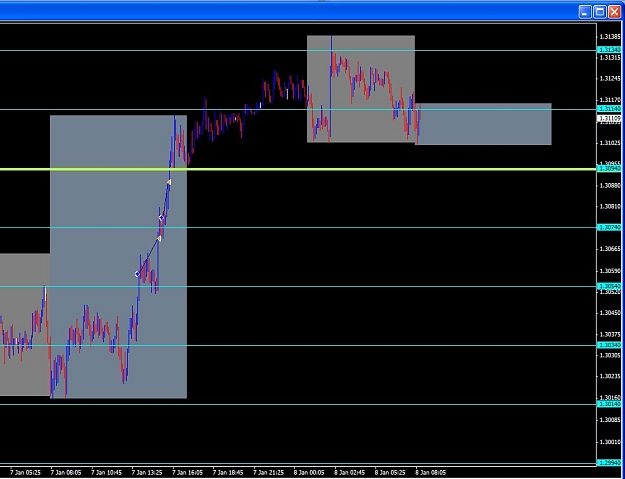Image resolution: width=625 pixels, height=479 pixels.
Task: Select the upper blue diamond trade marker
Action: click(161, 218)
